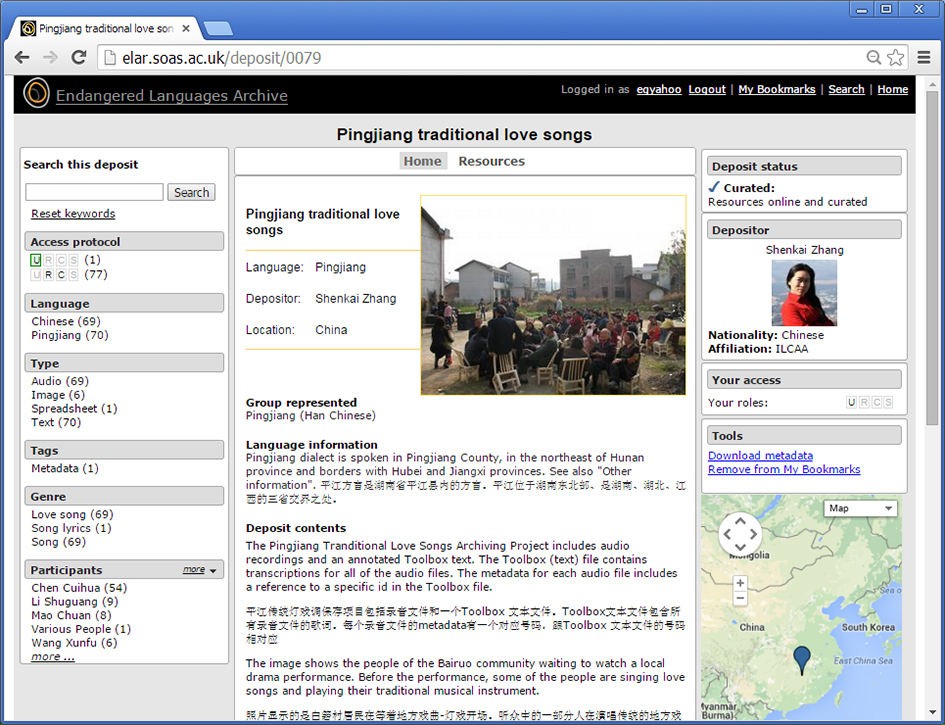Open the Map type dropdown
945x725 pixels.
(860, 508)
